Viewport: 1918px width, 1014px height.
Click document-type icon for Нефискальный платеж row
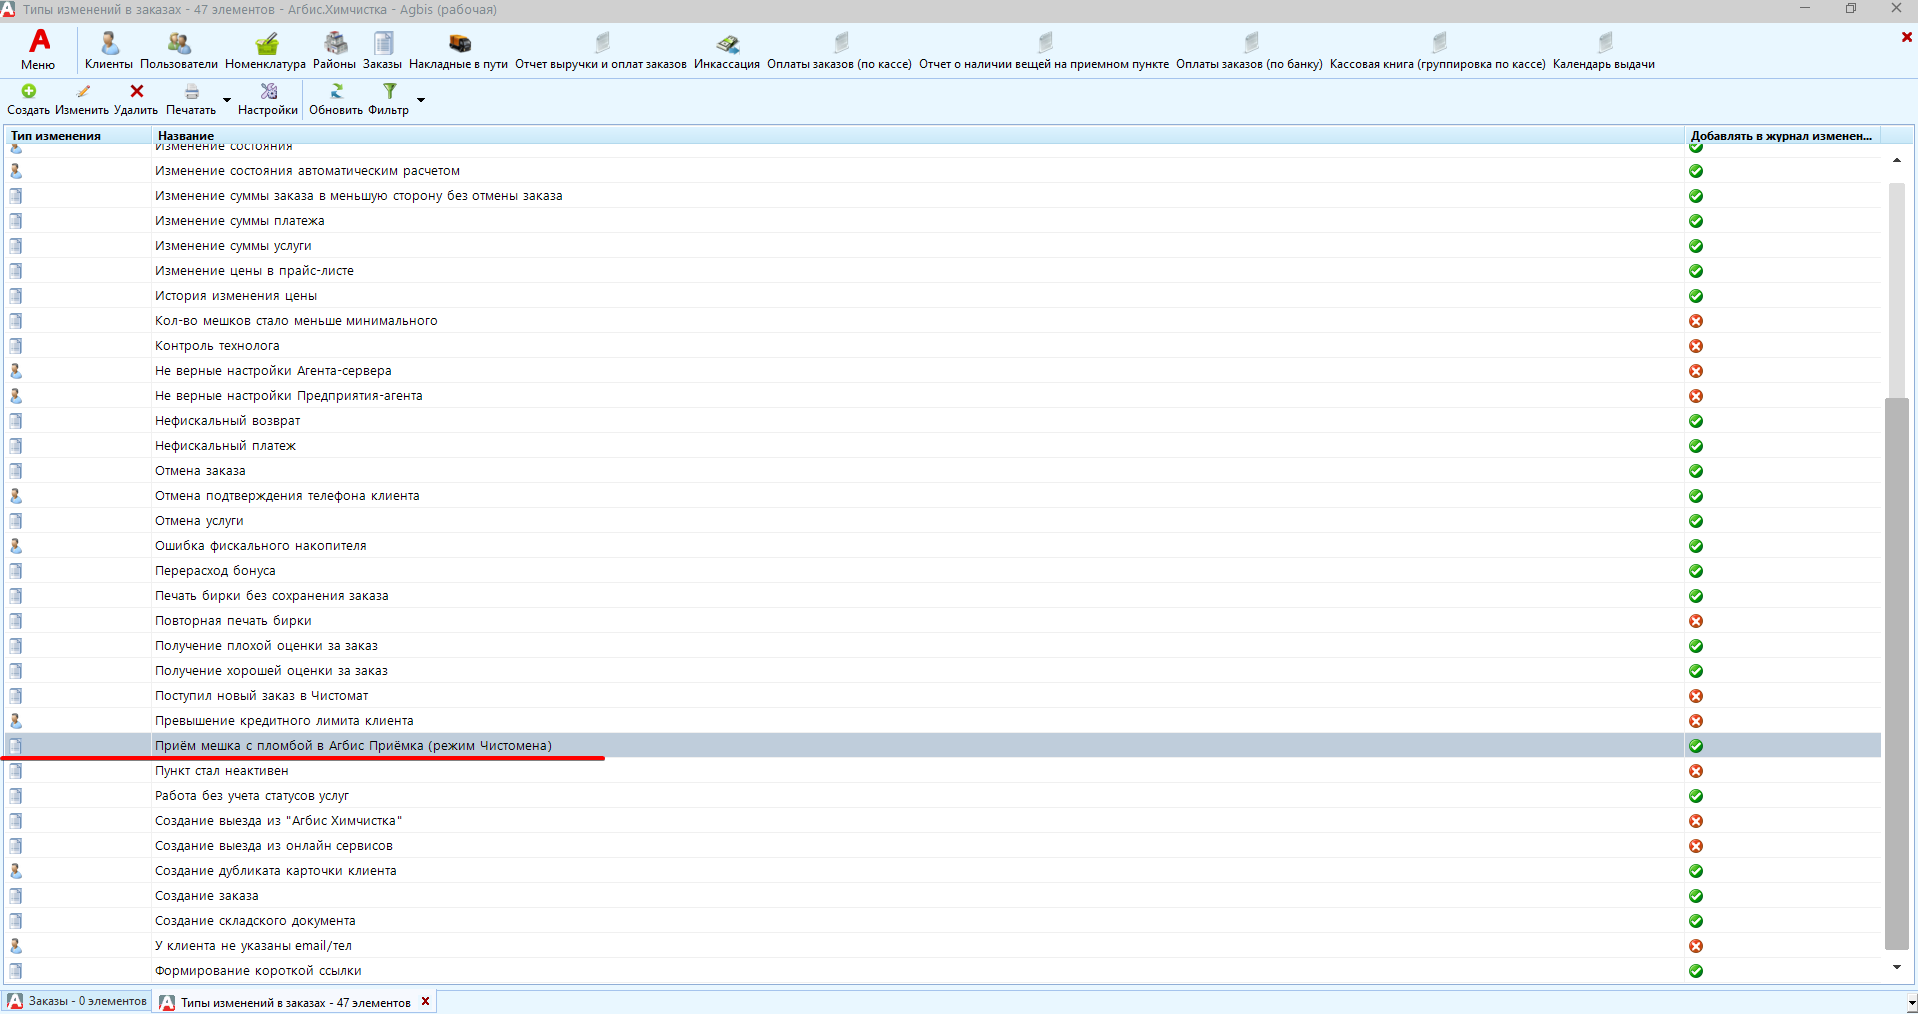coord(16,446)
